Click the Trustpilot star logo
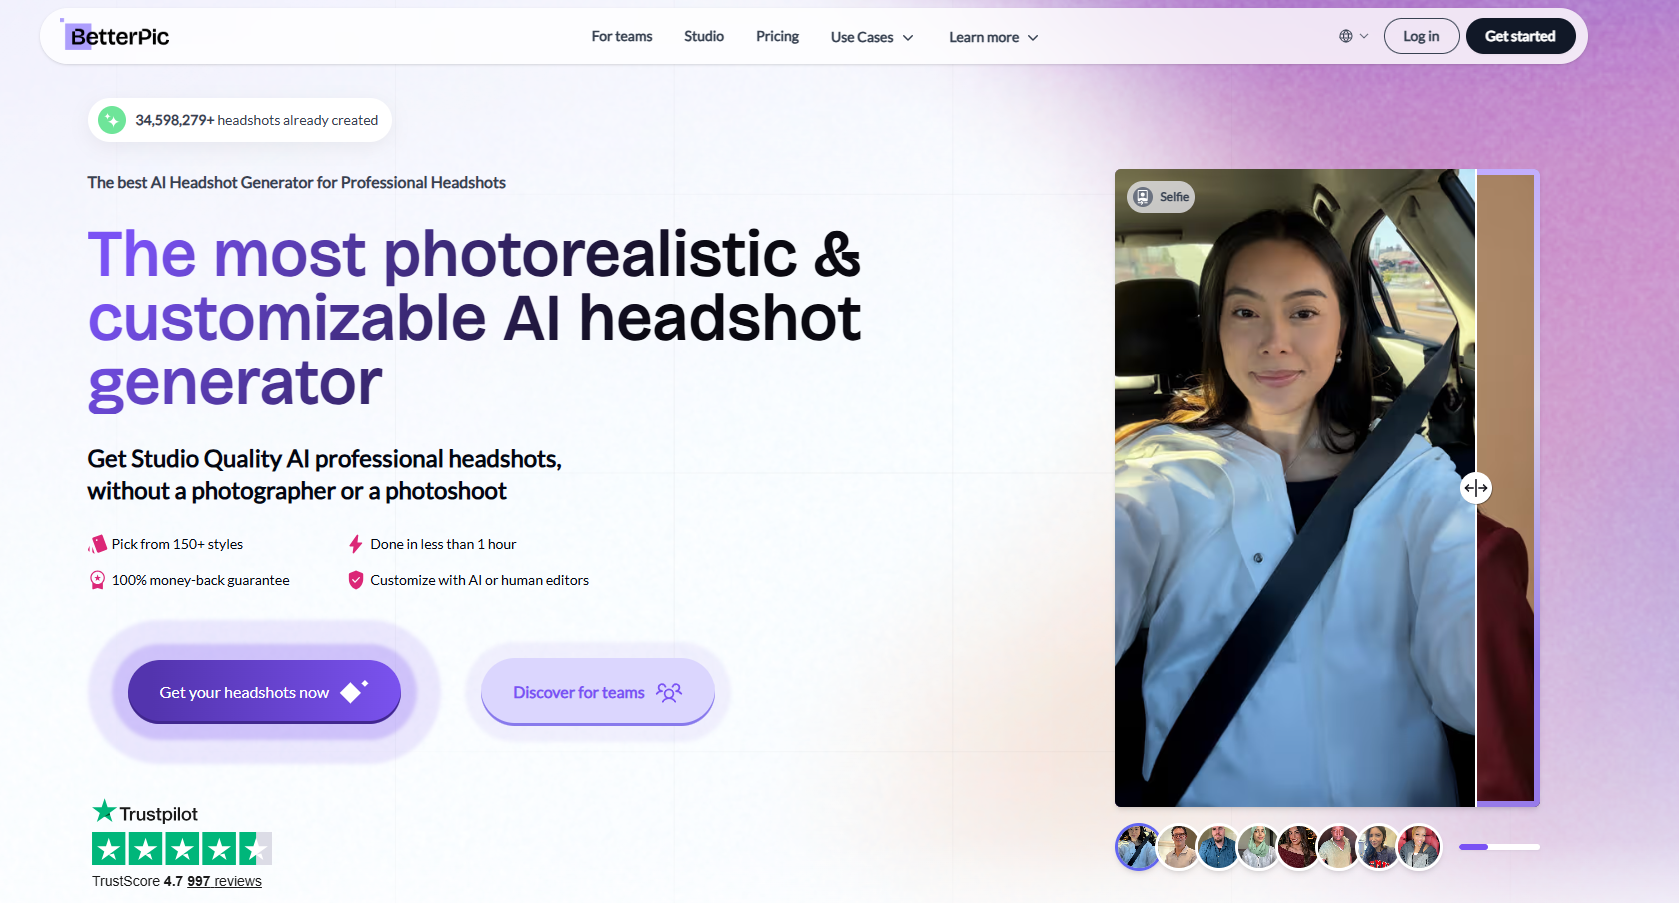The image size is (1679, 903). click(104, 811)
